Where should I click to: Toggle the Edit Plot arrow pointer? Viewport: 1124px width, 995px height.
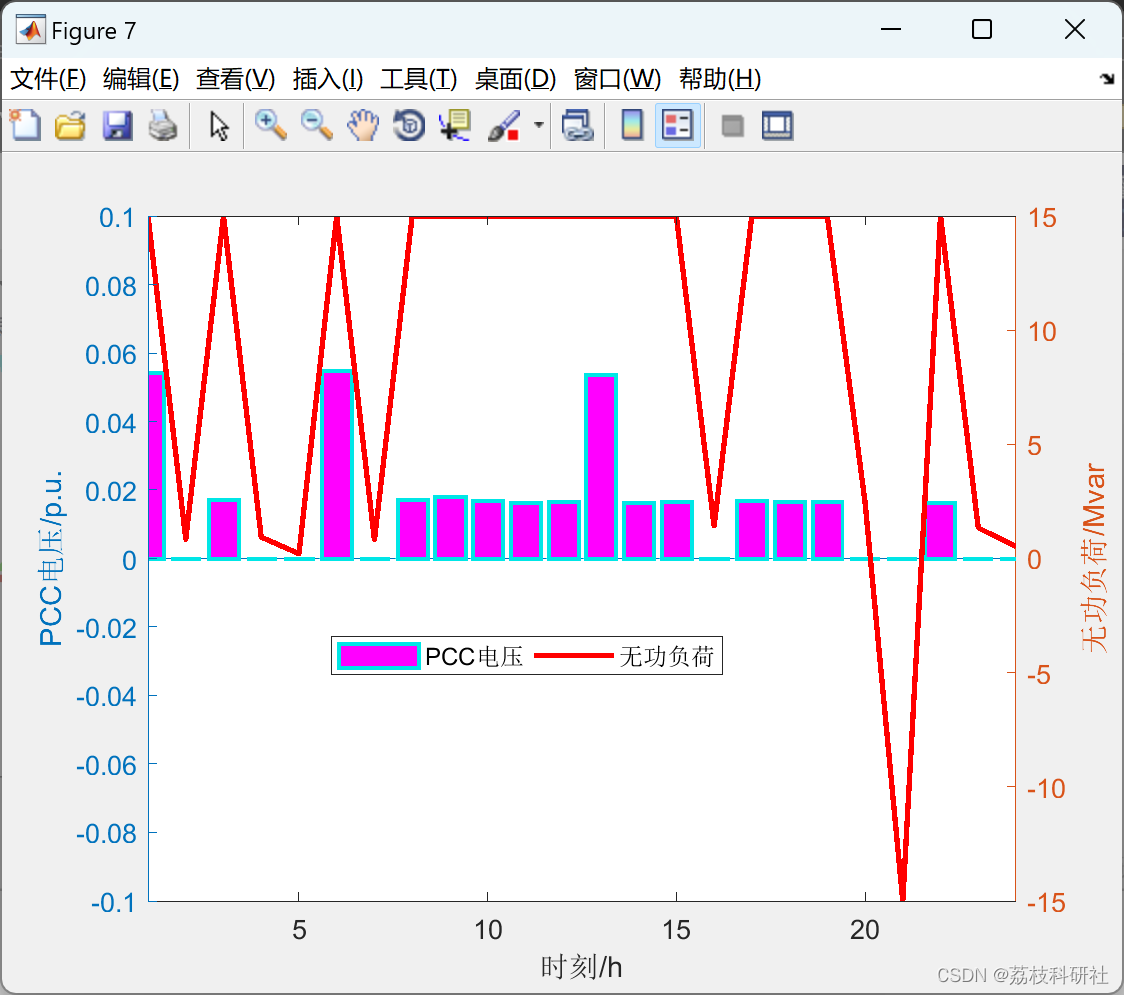click(x=219, y=126)
